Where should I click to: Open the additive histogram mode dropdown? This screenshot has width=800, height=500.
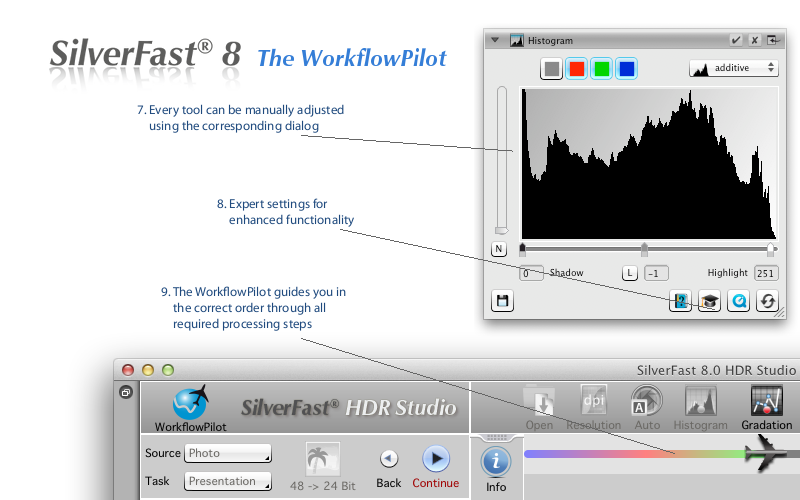click(x=733, y=68)
